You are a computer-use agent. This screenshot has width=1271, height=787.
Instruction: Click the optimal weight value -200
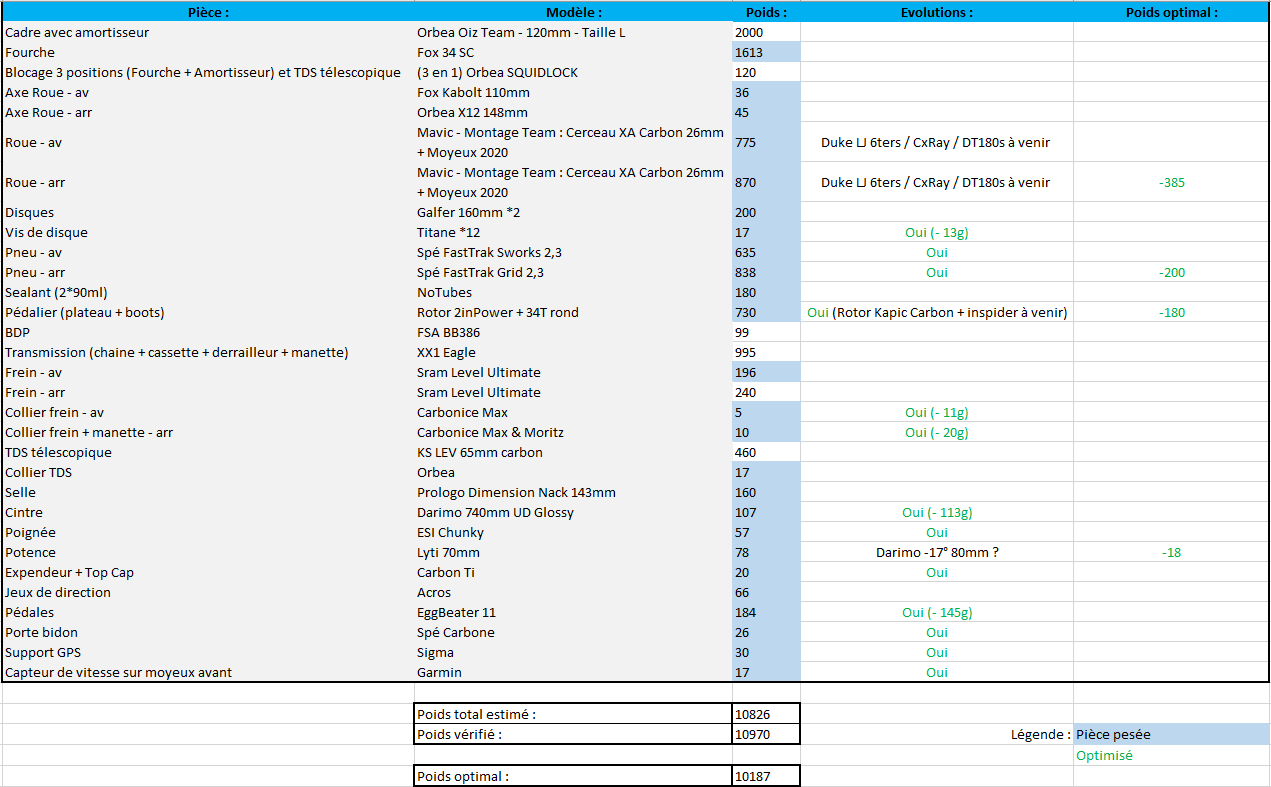point(1172,272)
